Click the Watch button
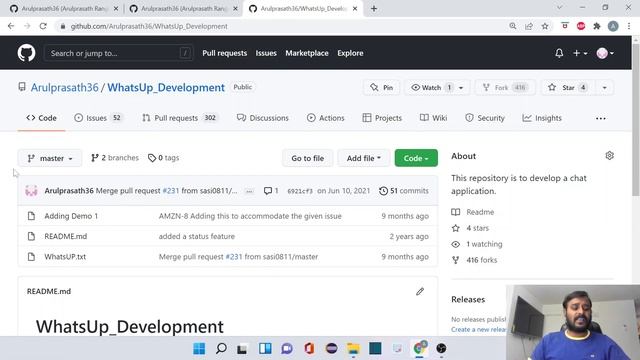 pyautogui.click(x=430, y=87)
